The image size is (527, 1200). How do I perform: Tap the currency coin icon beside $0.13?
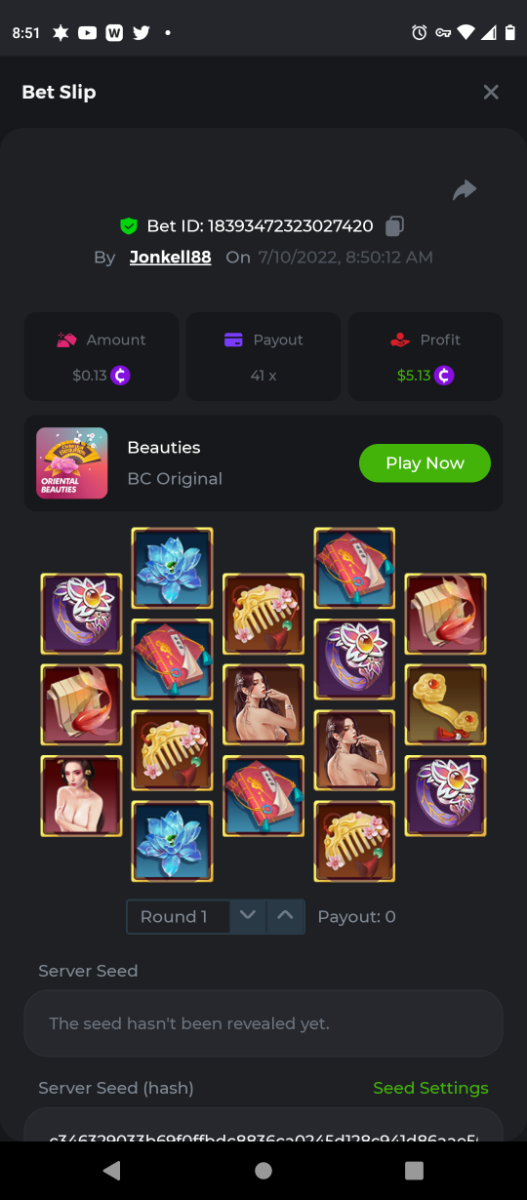[122, 376]
